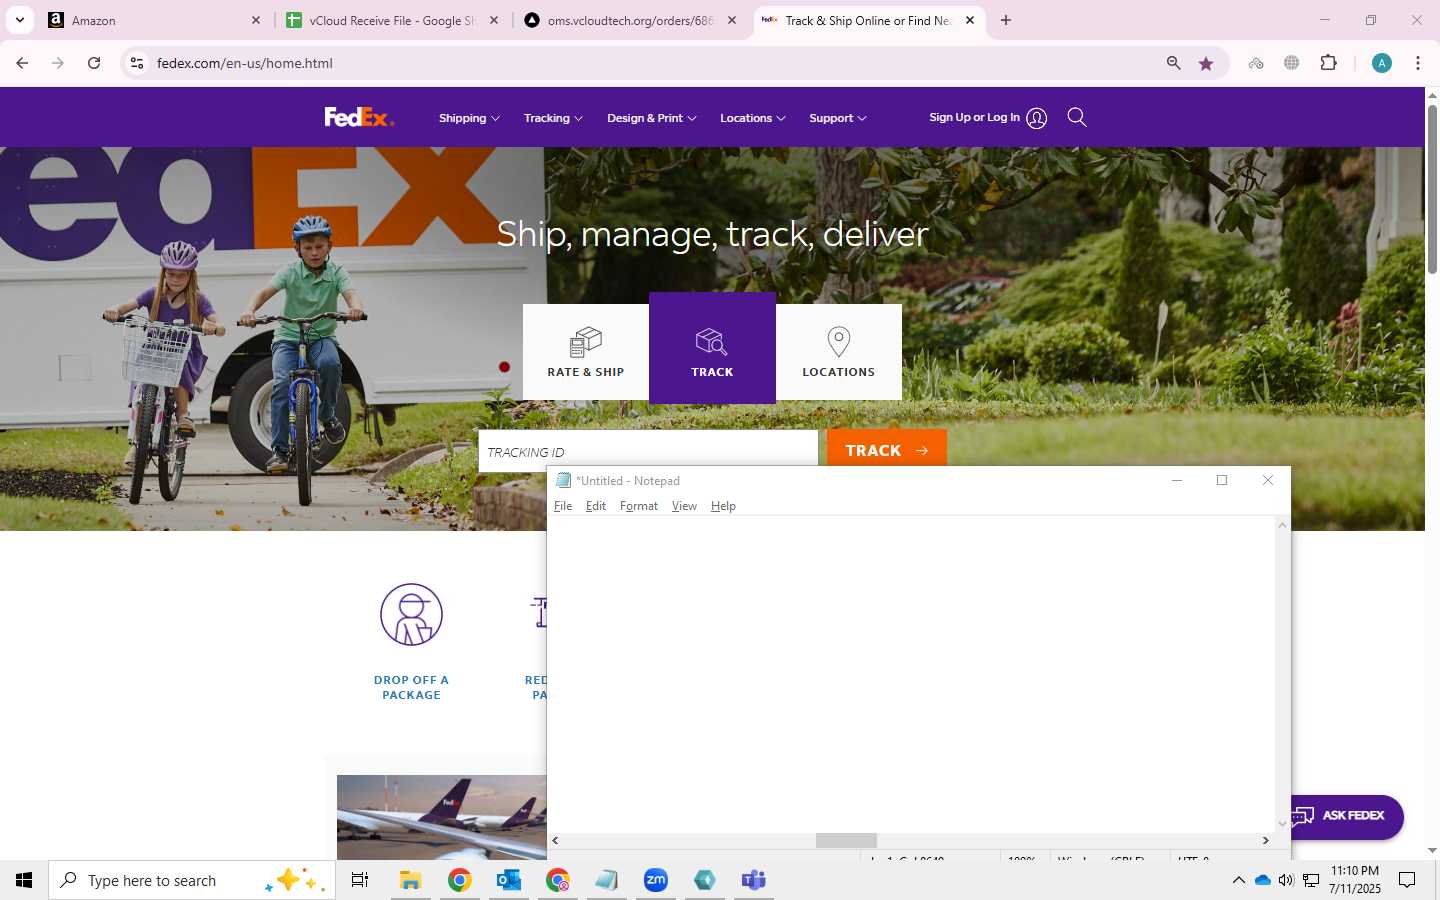1440x900 pixels.
Task: Click Notepad horizontal scrollbar thumb
Action: click(846, 841)
